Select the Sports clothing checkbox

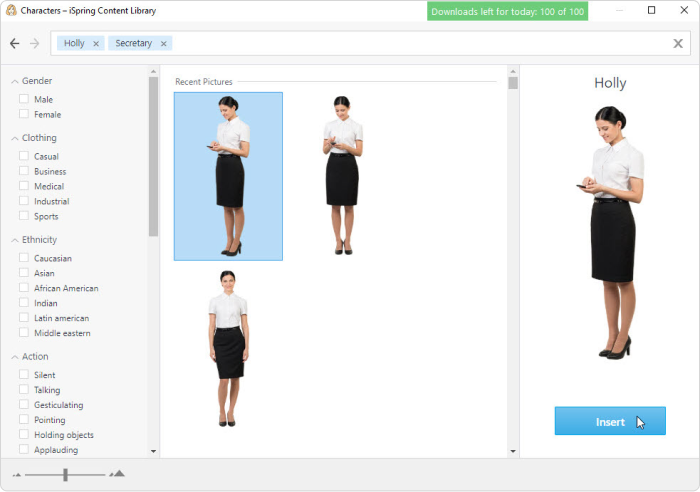click(x=24, y=216)
